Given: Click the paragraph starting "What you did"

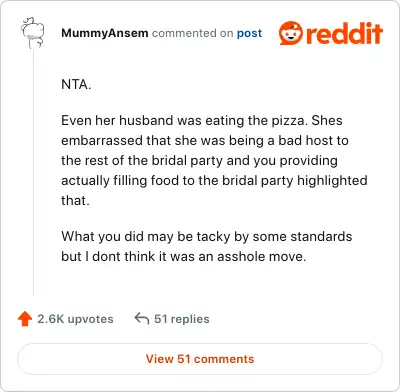Looking at the screenshot, I should point(207,246).
